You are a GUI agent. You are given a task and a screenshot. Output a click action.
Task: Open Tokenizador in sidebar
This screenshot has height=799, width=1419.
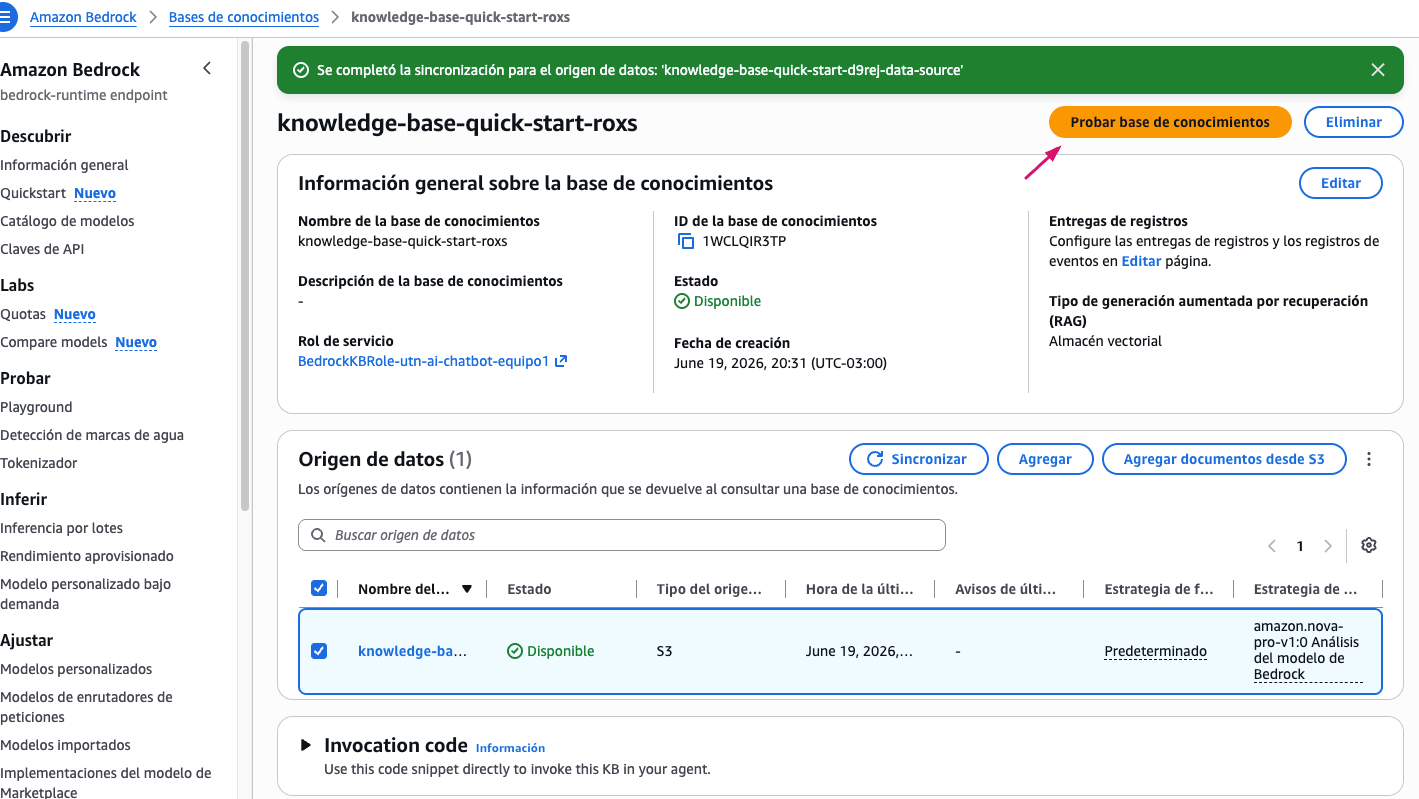tap(39, 463)
